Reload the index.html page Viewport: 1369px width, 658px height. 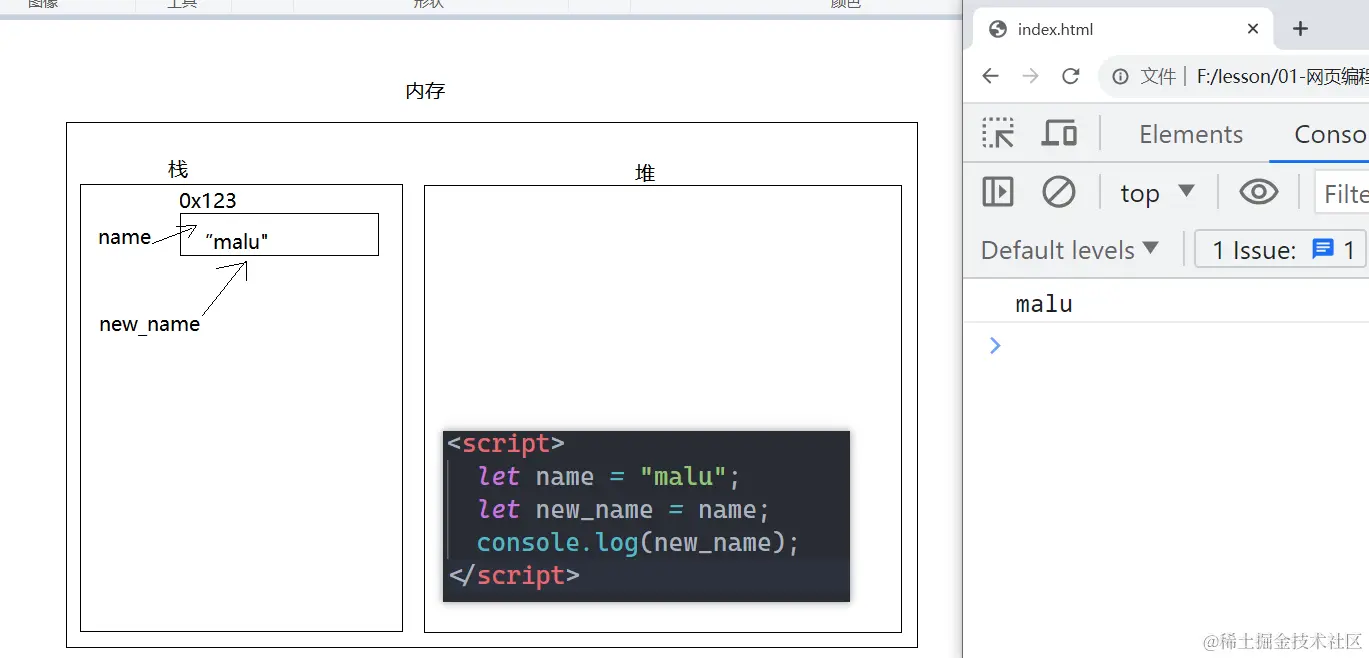1071,76
